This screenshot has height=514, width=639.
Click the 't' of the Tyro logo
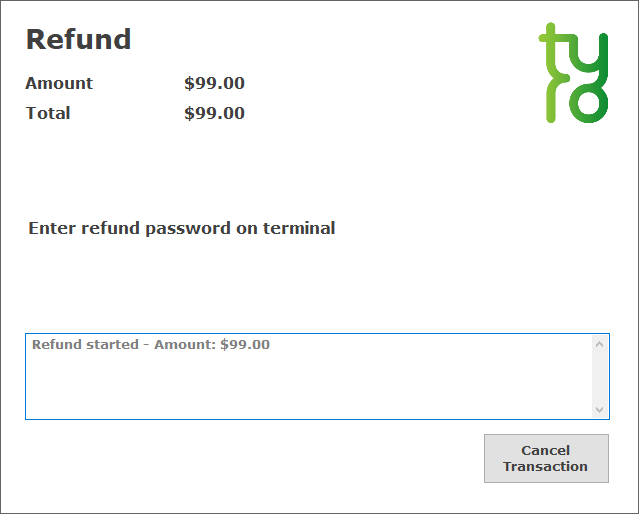553,47
